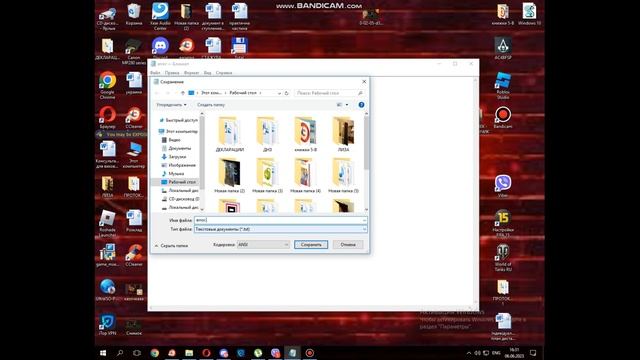This screenshot has height=360, width=640.
Task: Select Новая папка (2) folder in dialog
Action: point(229,176)
